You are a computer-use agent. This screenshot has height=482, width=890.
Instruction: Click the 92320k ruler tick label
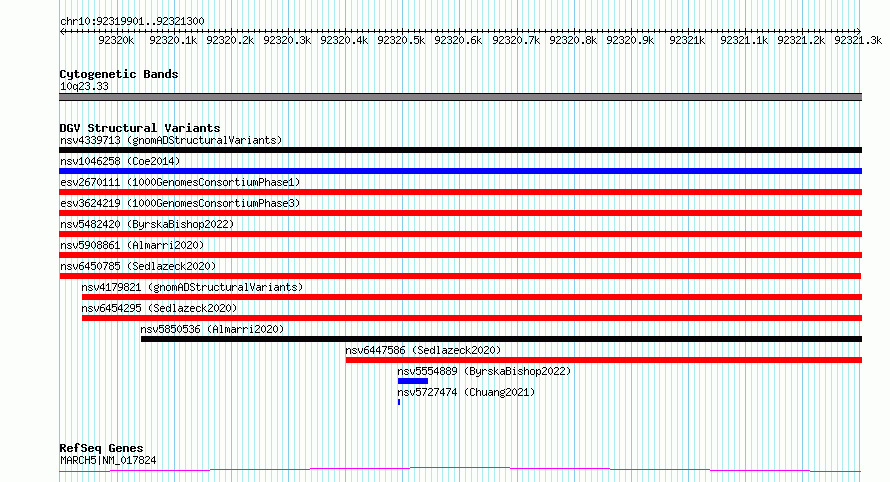116,40
